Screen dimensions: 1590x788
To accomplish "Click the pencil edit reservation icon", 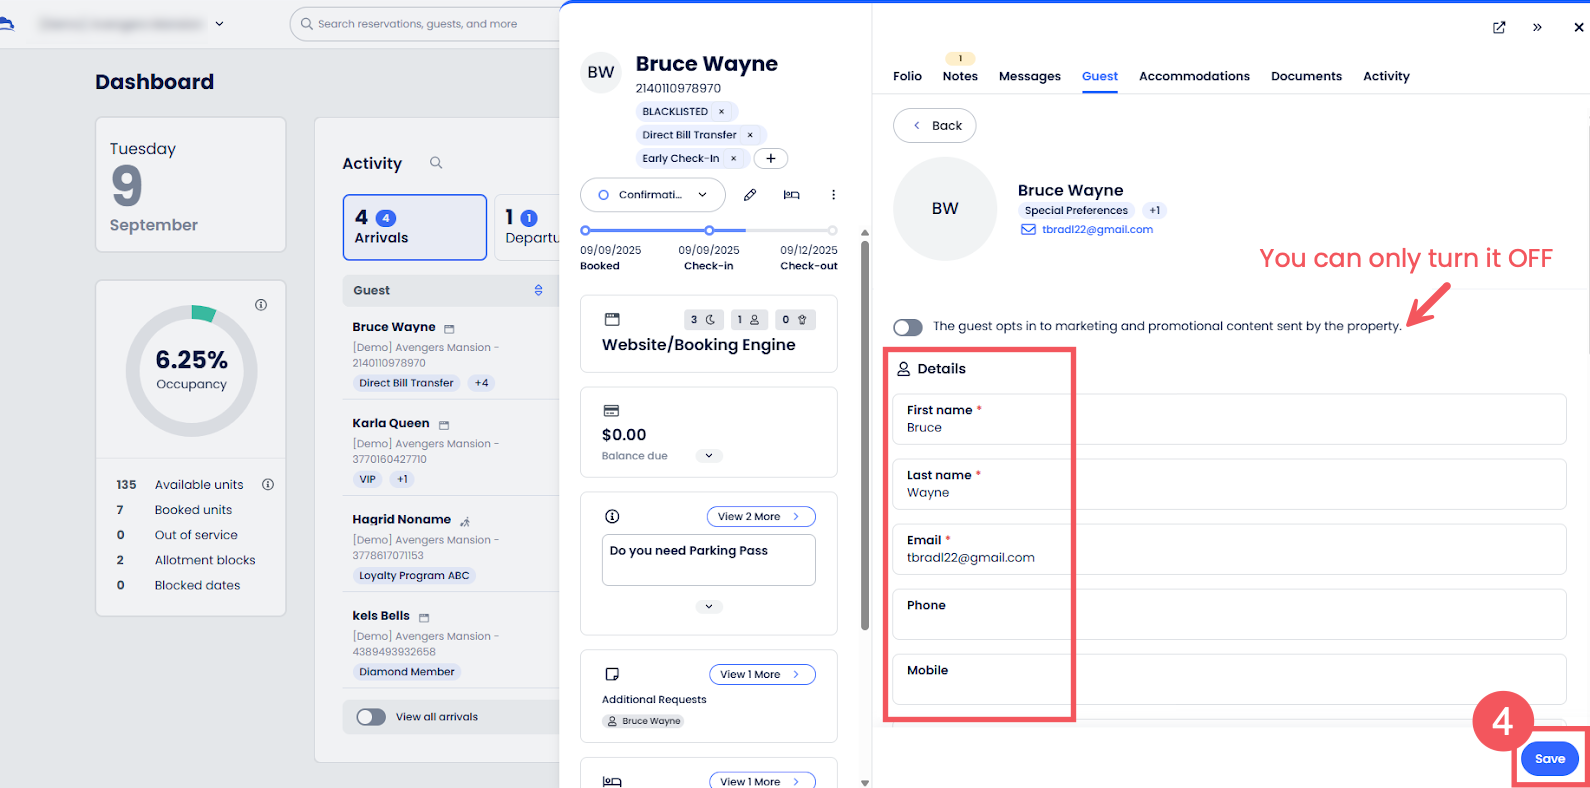I will [750, 195].
